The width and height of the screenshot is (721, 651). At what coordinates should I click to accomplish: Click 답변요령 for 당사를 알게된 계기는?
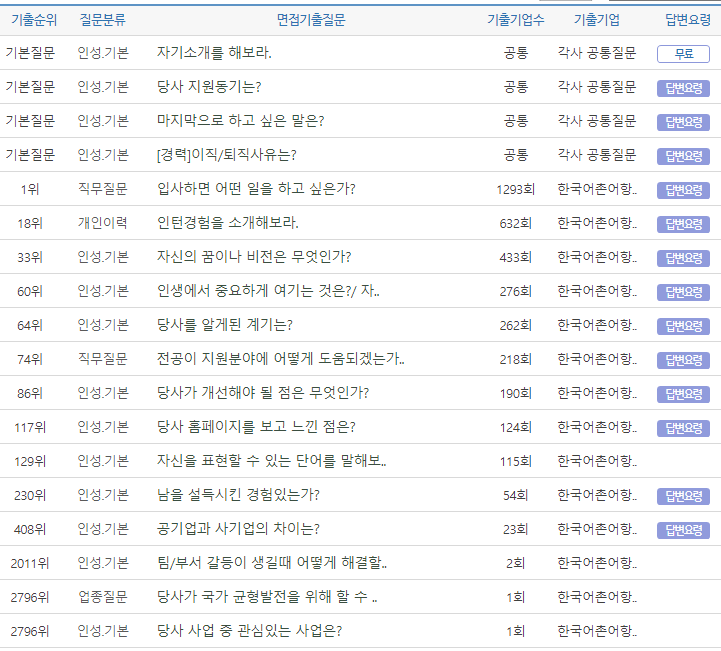pos(683,326)
